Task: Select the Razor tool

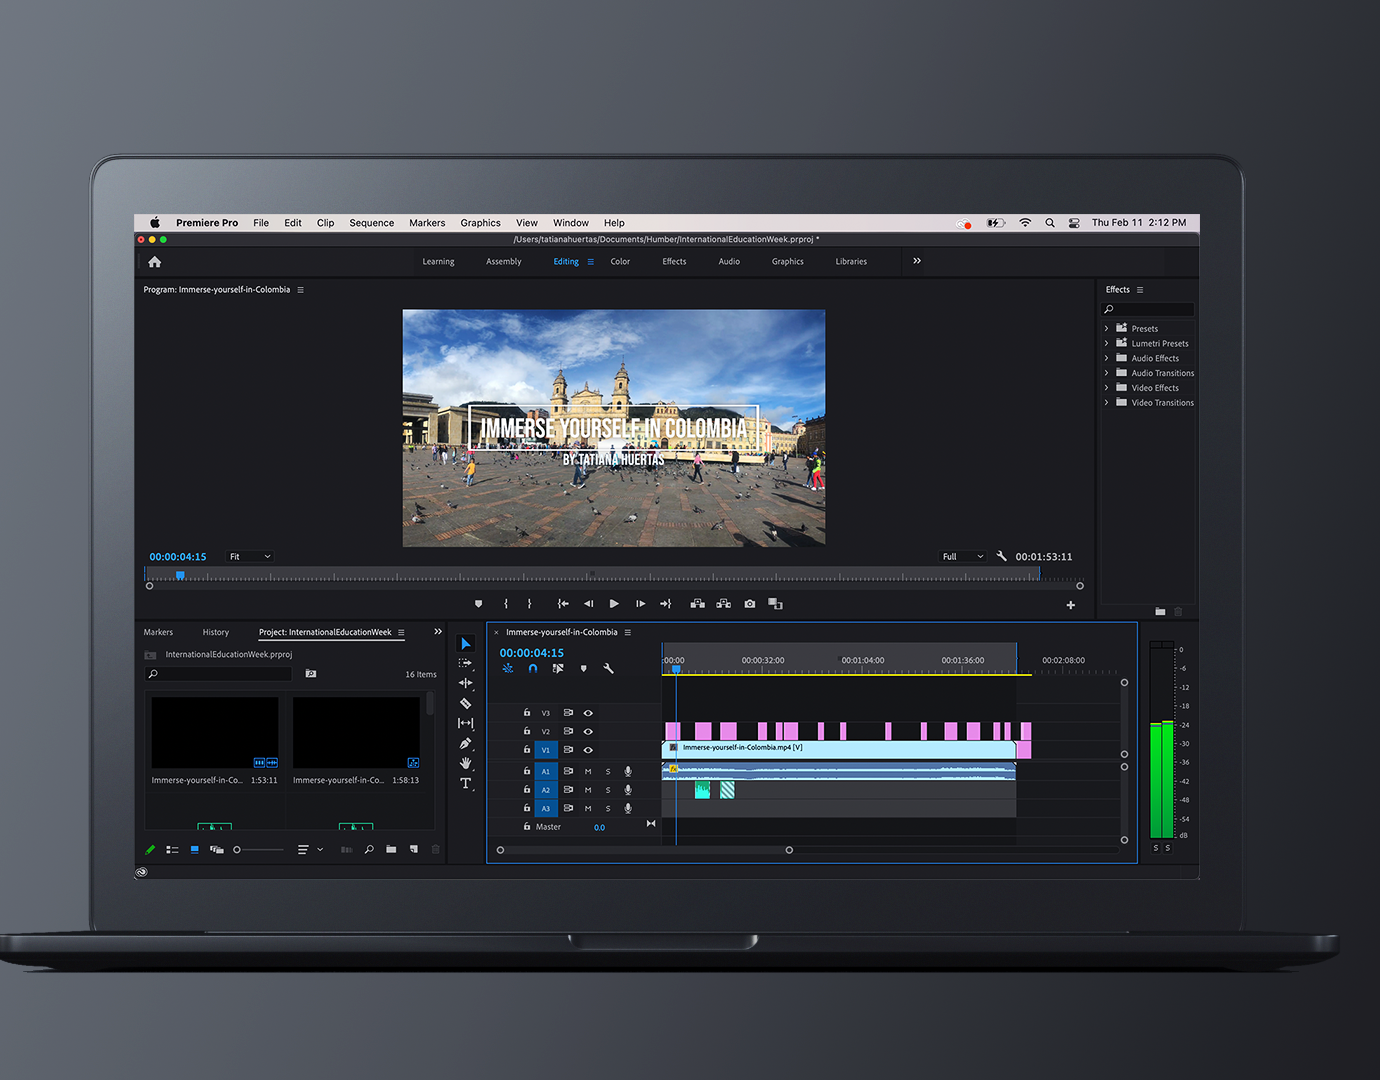Action: click(x=465, y=703)
